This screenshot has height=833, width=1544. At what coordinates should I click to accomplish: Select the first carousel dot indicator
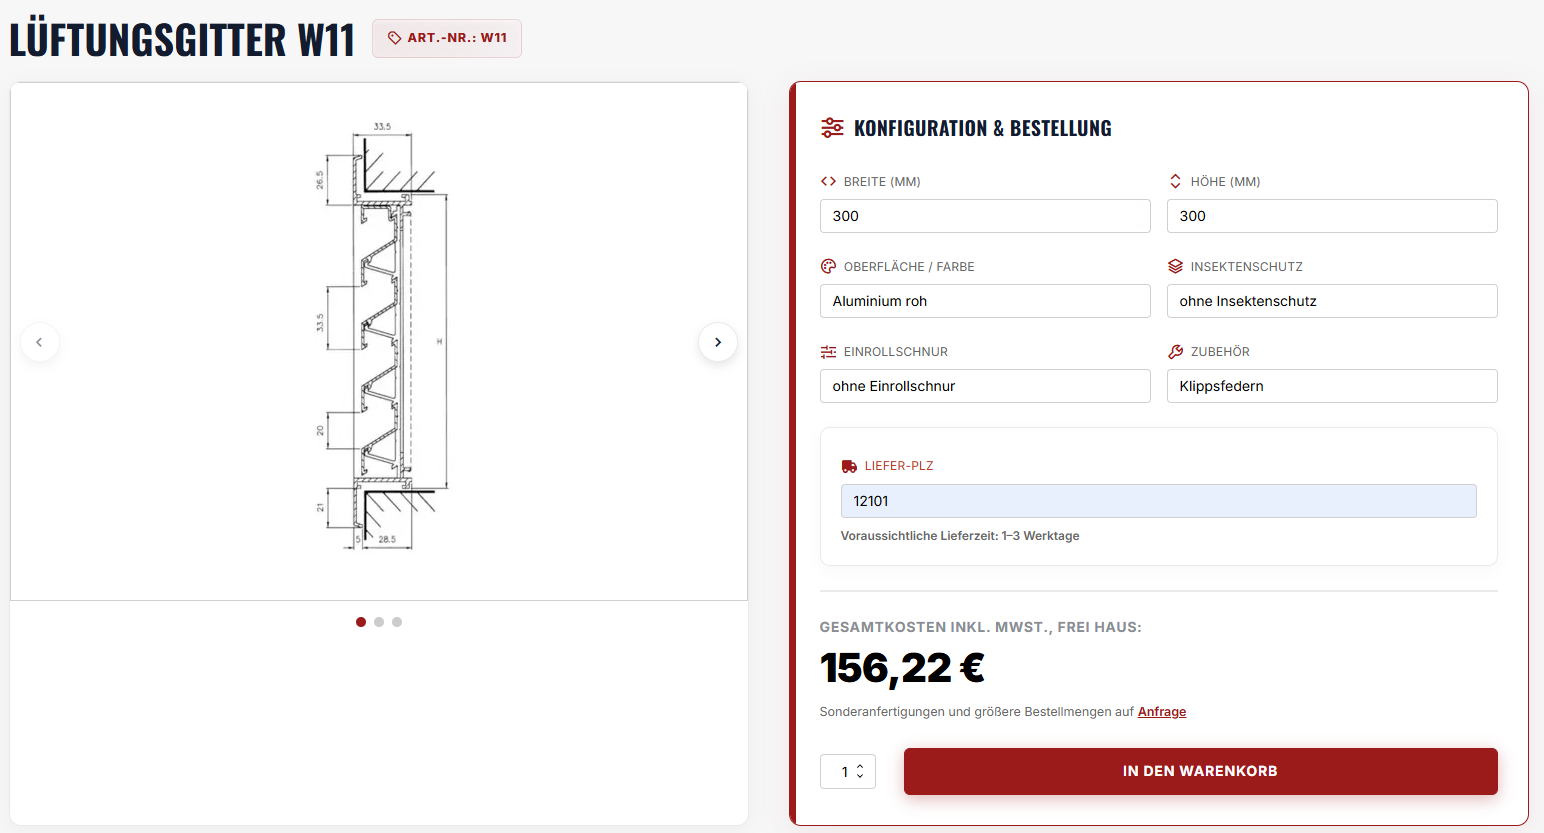tap(361, 622)
